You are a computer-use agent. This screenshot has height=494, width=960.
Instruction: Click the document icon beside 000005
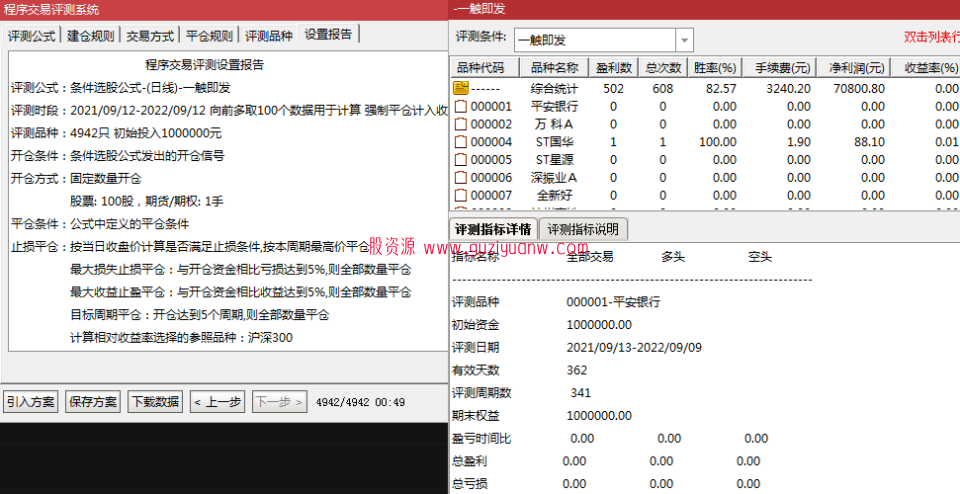(460, 160)
